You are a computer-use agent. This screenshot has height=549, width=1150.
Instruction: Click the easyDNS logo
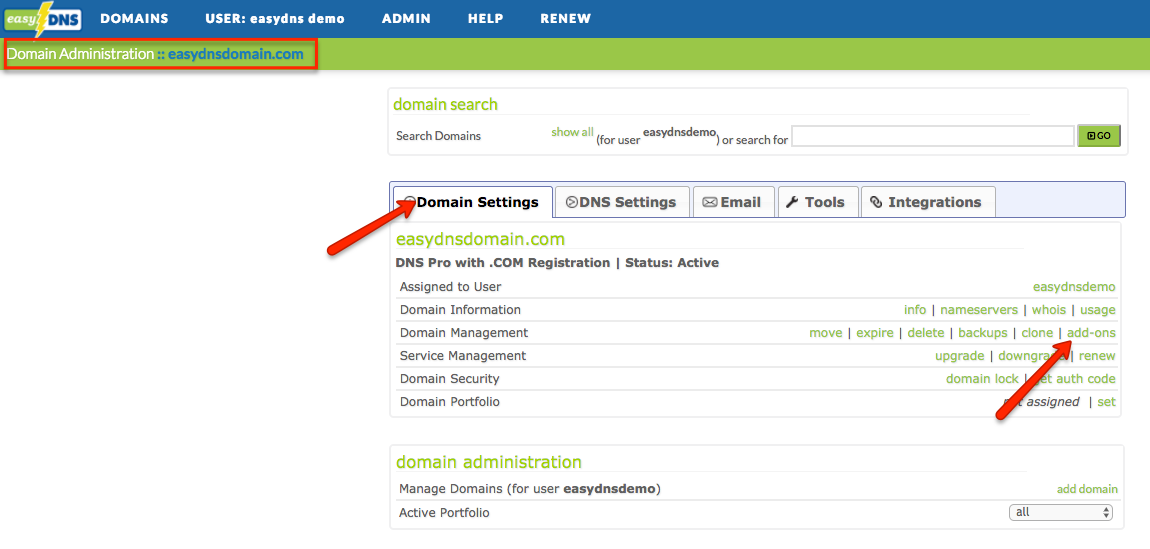[x=43, y=19]
